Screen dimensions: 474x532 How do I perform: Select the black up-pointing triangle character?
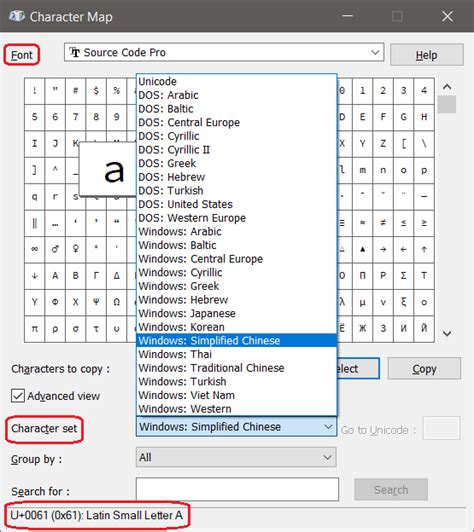pos(363,249)
